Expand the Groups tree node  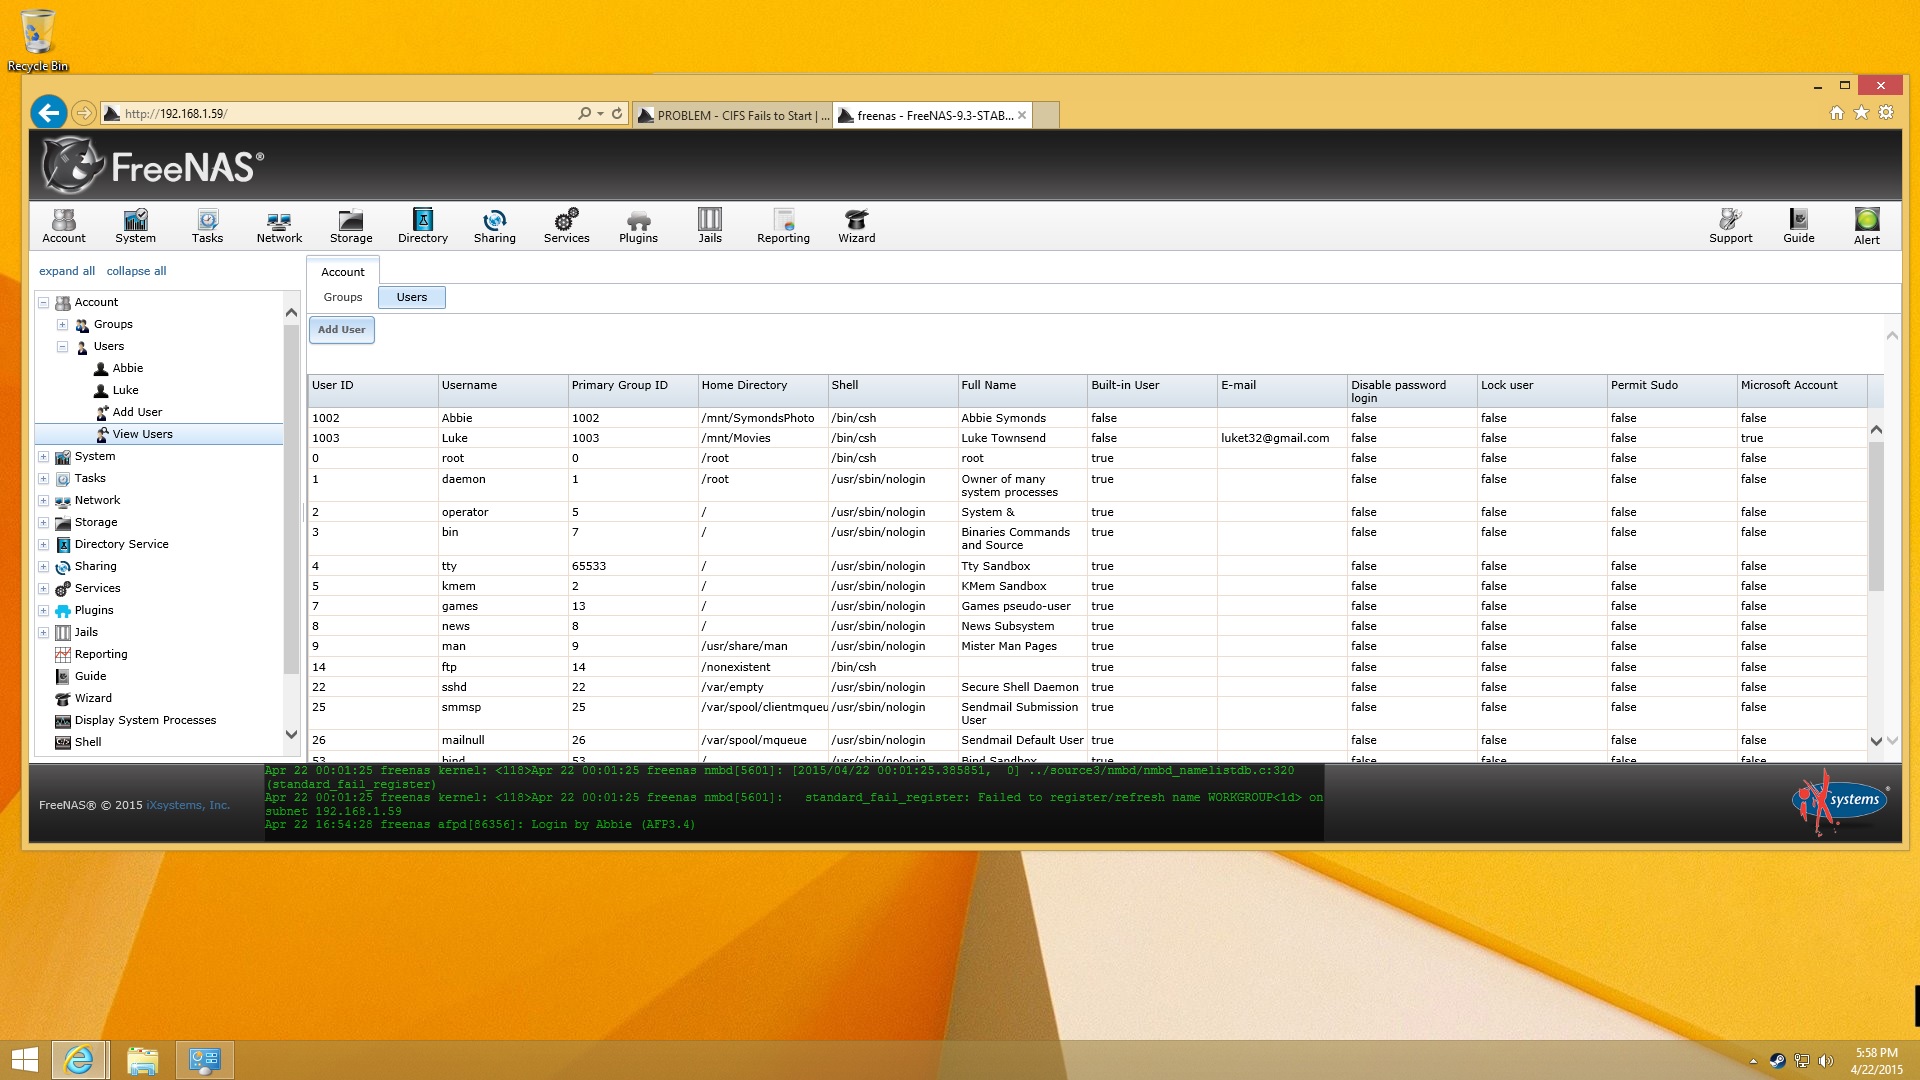[x=62, y=324]
